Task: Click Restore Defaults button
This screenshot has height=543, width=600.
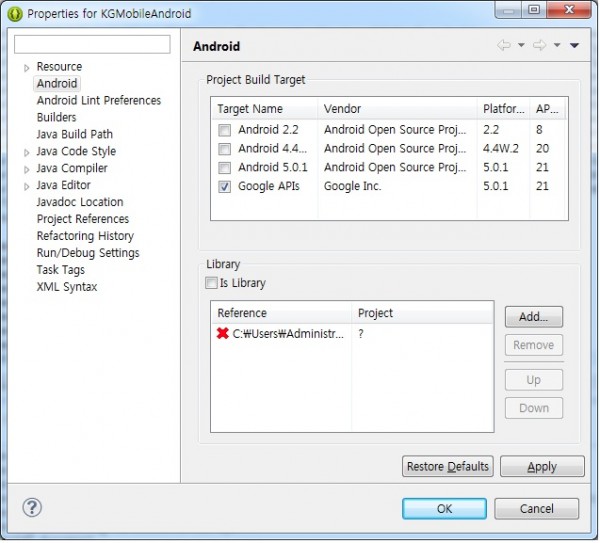Action: [448, 466]
